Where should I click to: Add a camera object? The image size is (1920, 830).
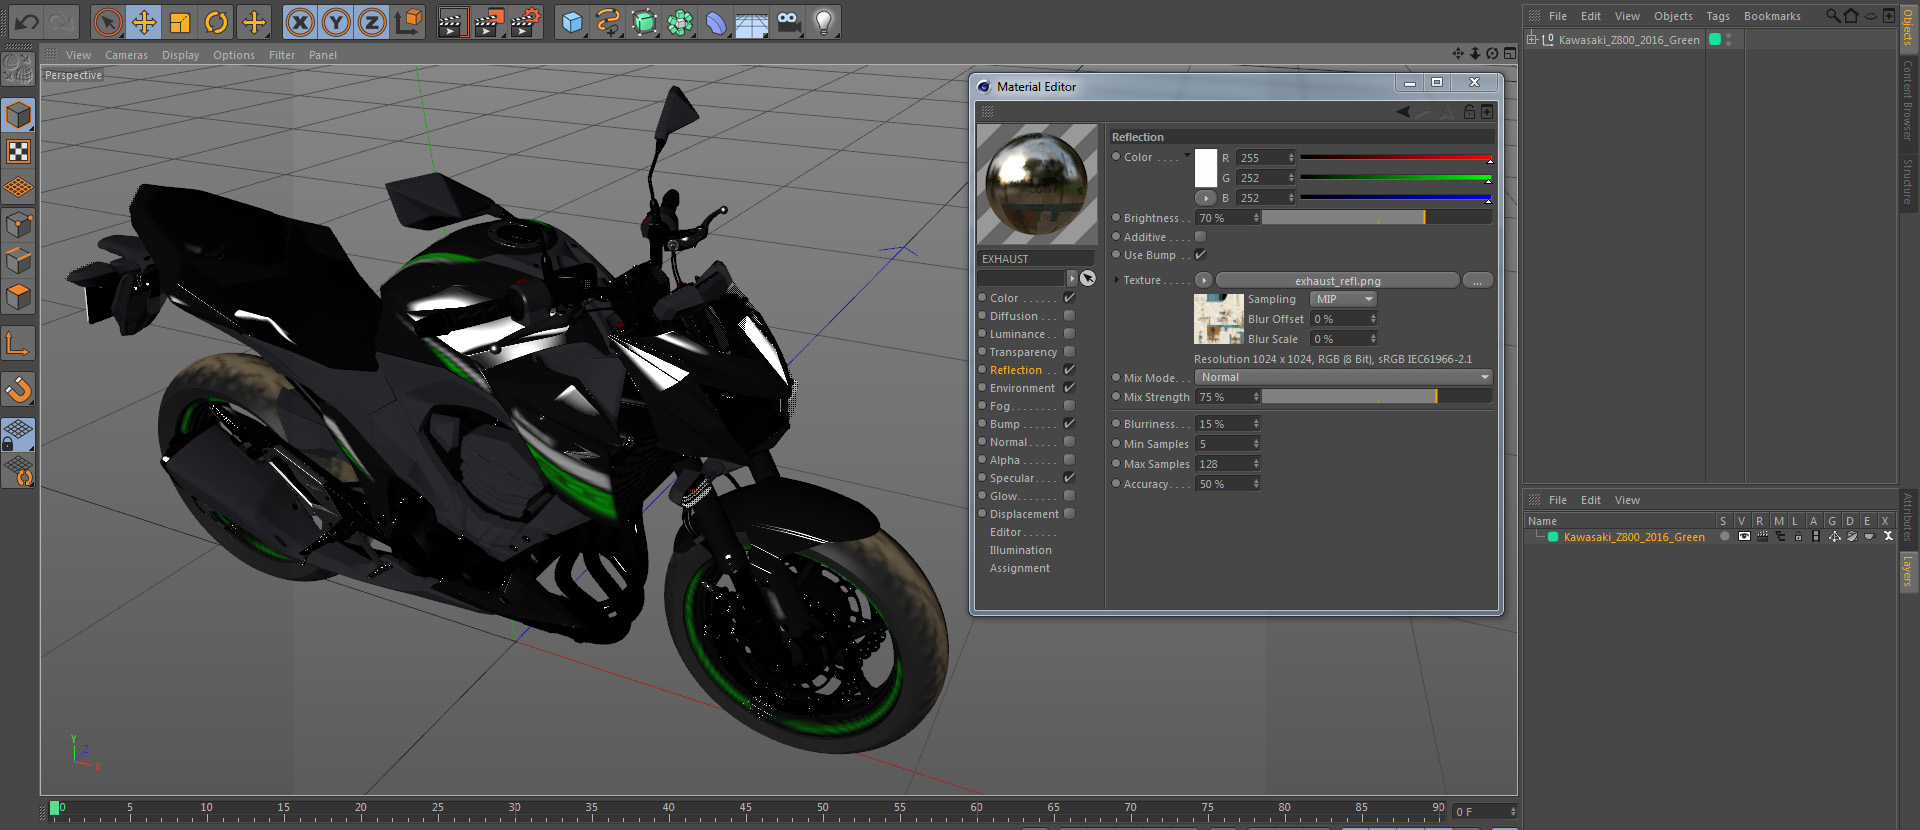coord(788,21)
